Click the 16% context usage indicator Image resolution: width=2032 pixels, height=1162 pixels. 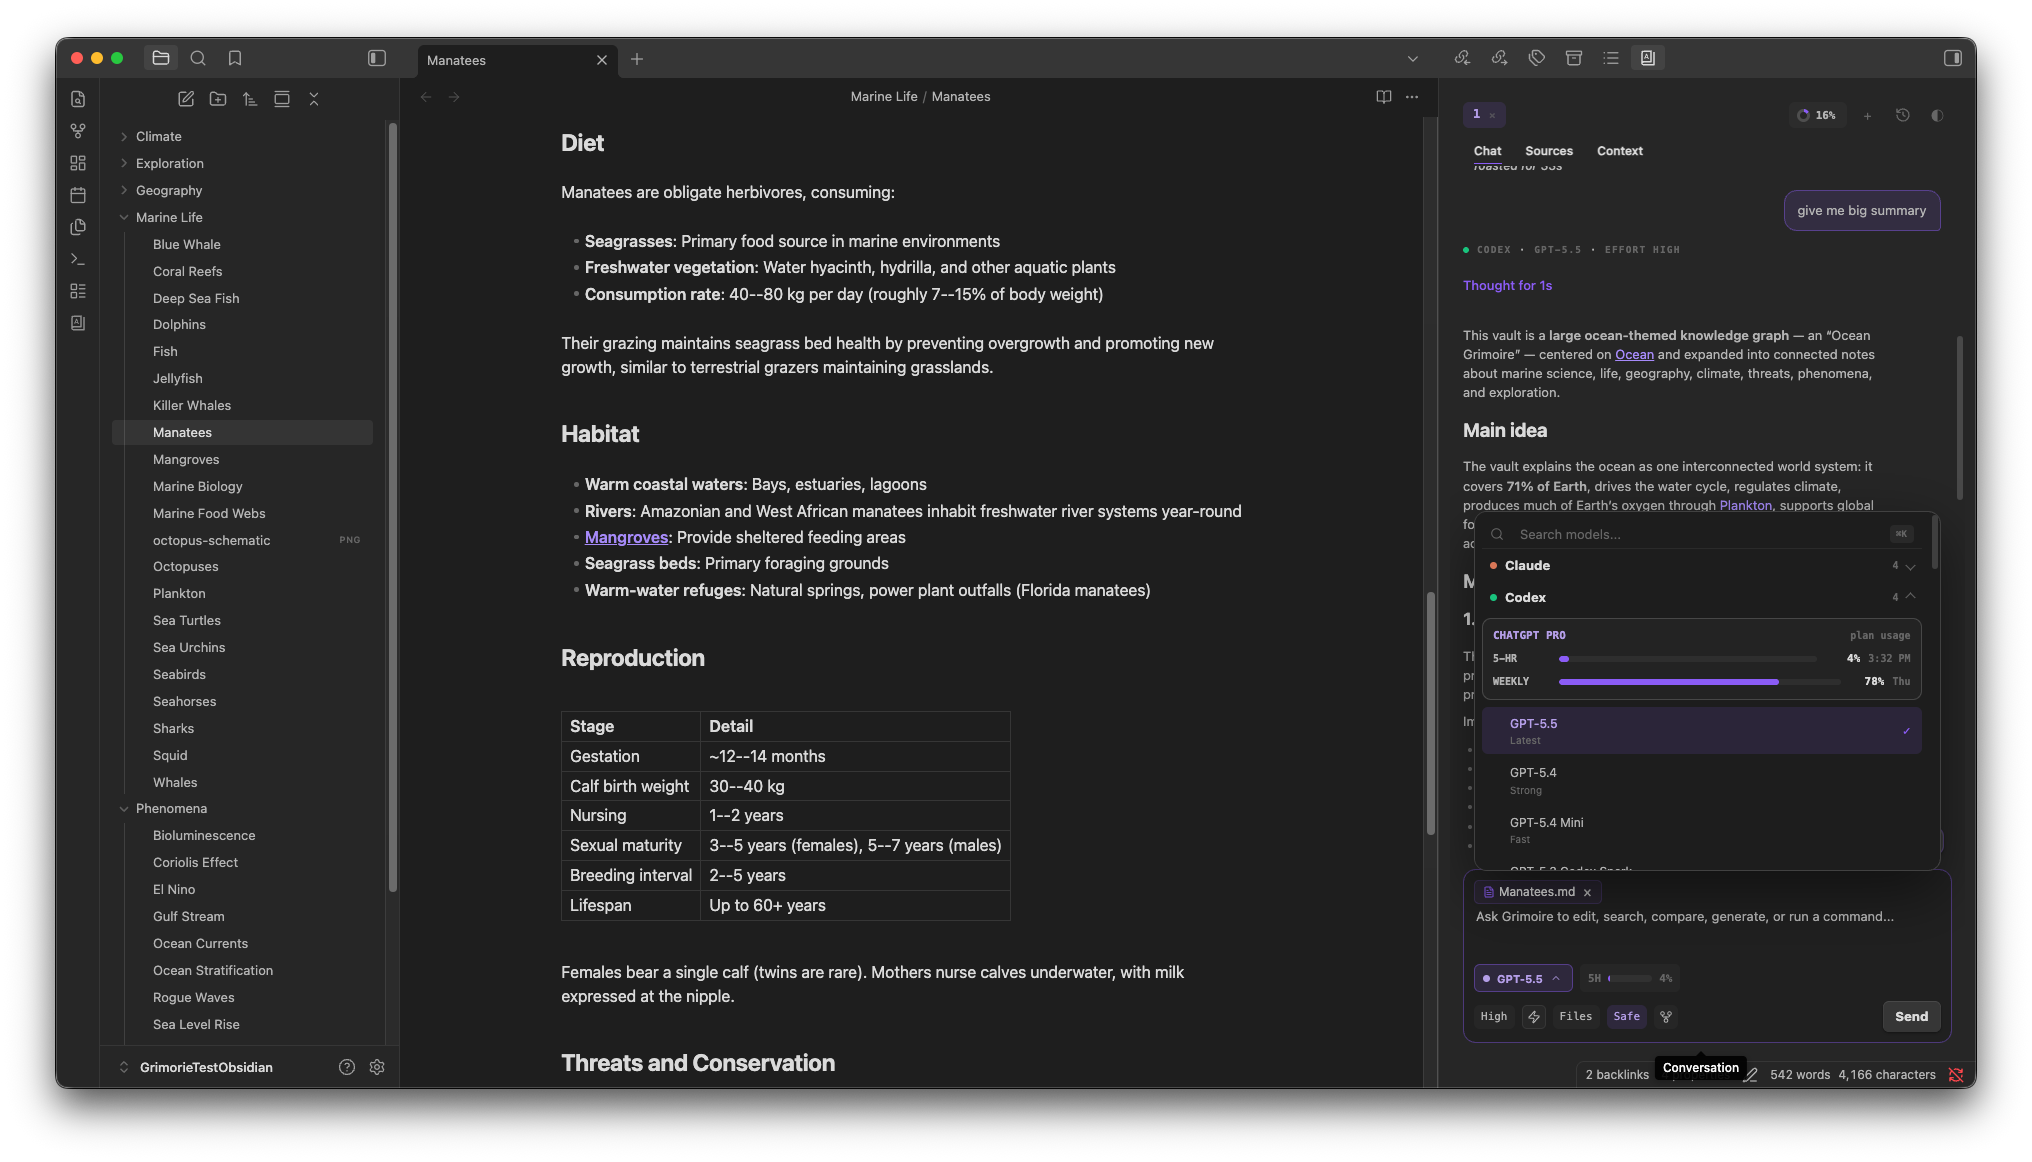1817,115
